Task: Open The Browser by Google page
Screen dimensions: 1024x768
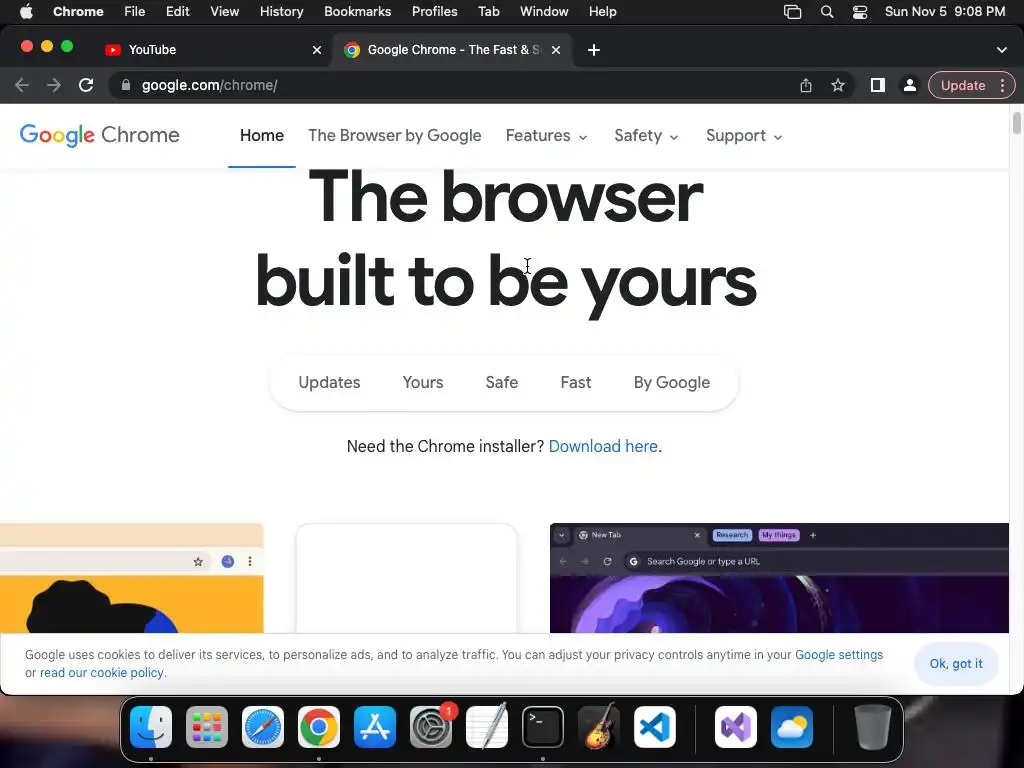Action: tap(394, 135)
